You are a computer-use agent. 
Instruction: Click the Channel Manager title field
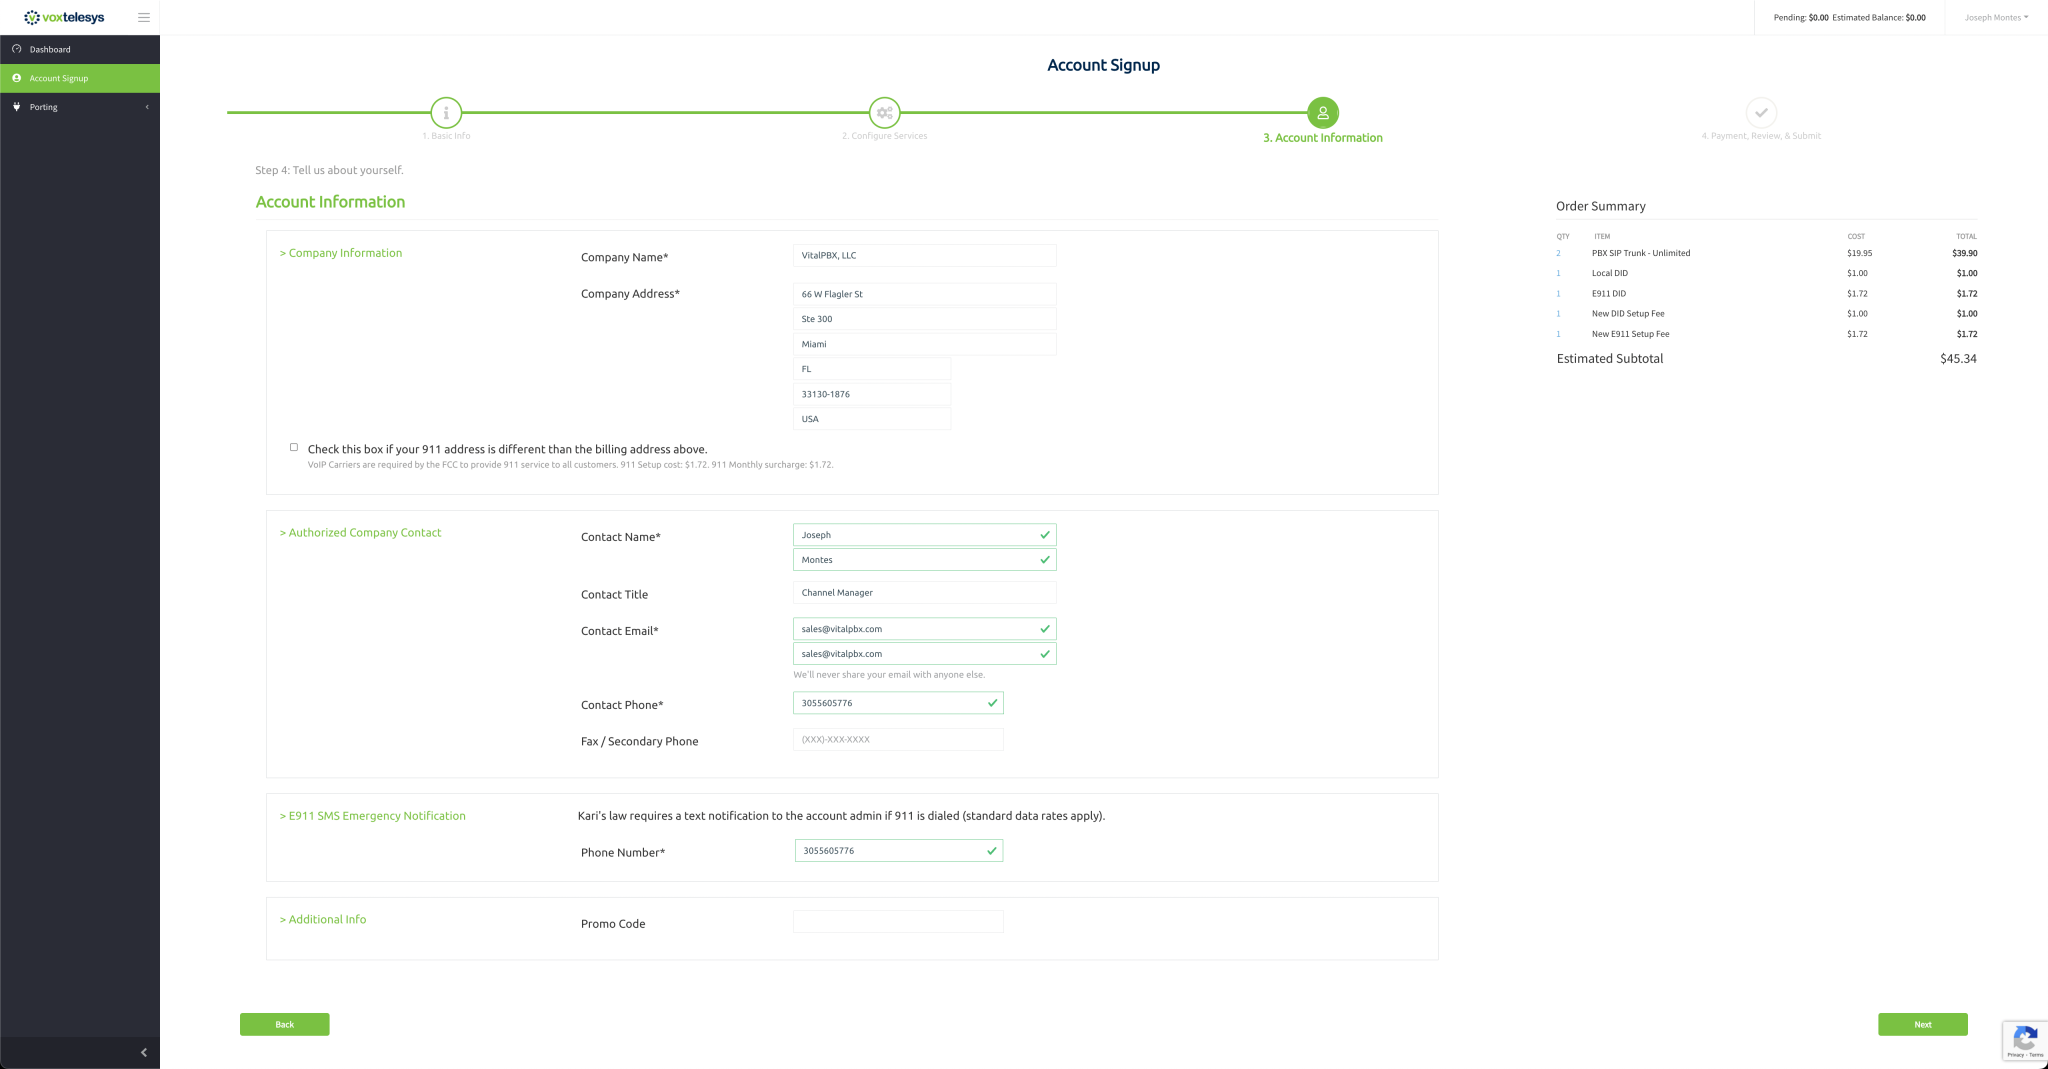tap(924, 593)
